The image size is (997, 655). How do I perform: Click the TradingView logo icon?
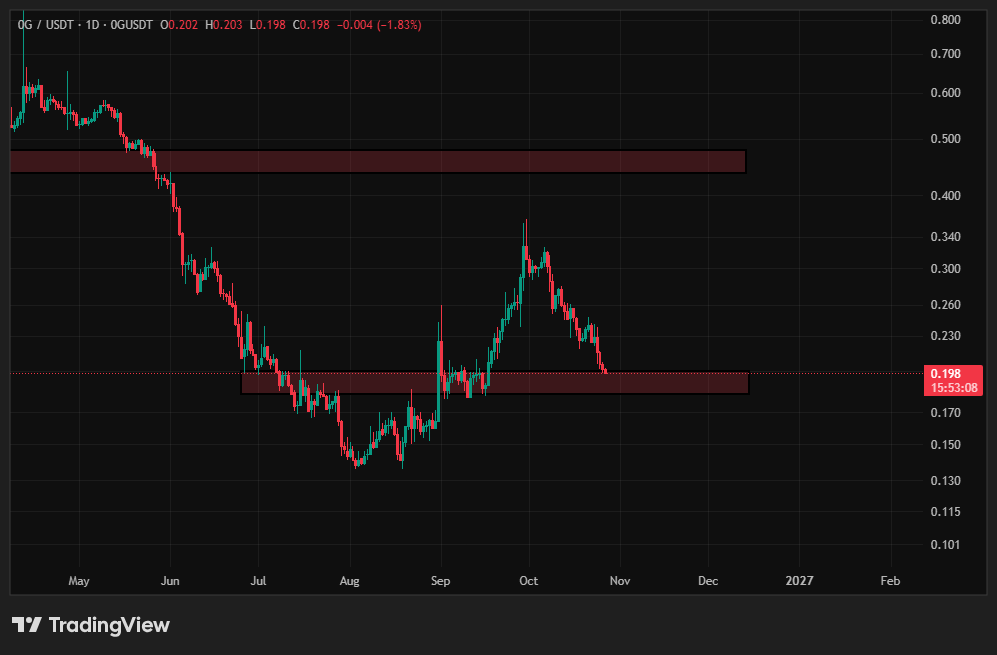pyautogui.click(x=27, y=625)
